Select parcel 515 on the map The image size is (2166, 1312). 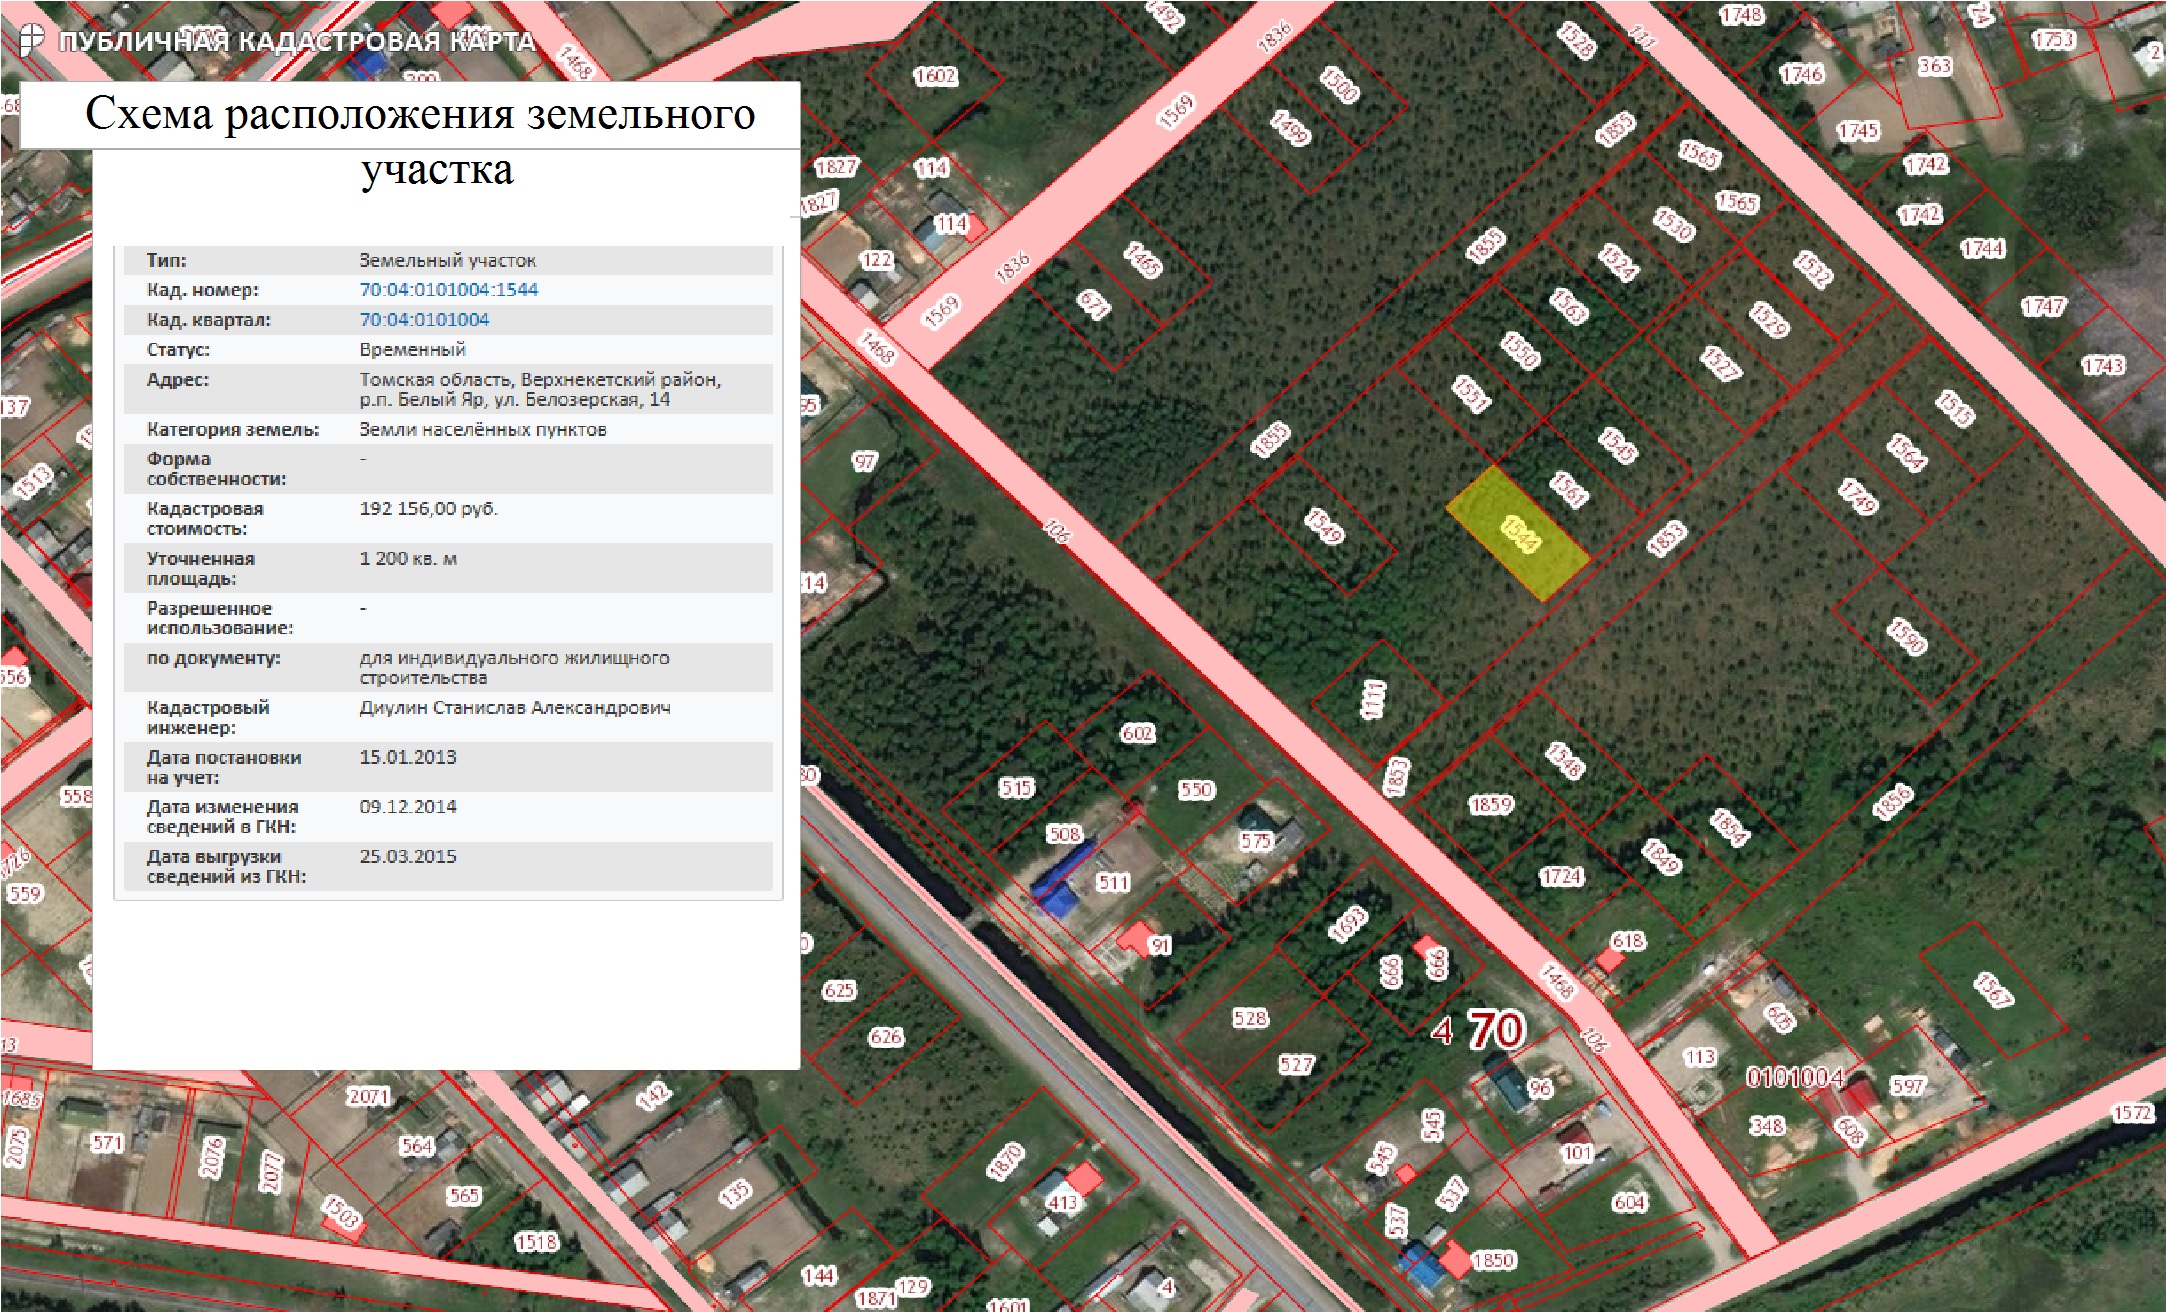1017,788
